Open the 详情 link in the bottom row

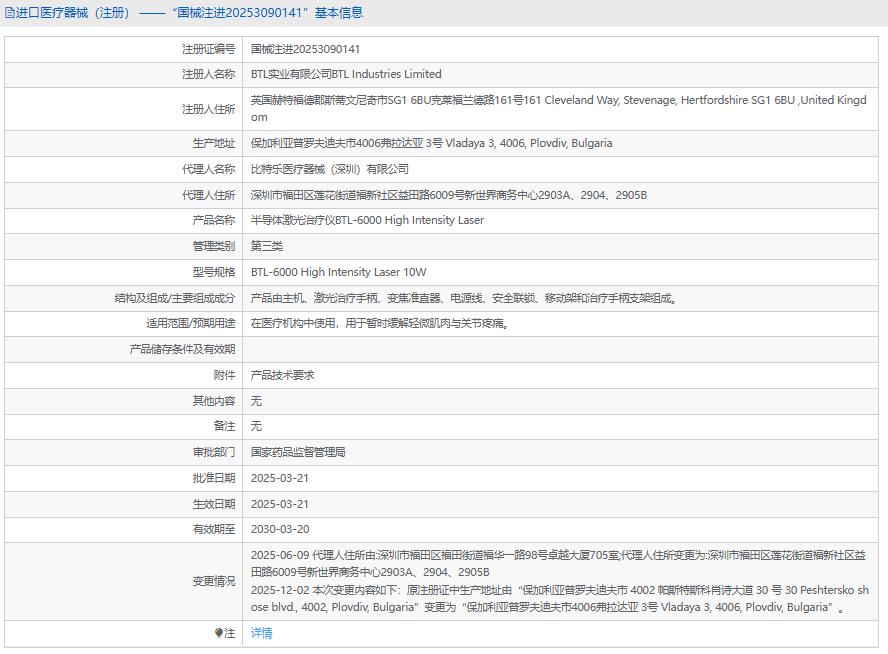[x=261, y=633]
